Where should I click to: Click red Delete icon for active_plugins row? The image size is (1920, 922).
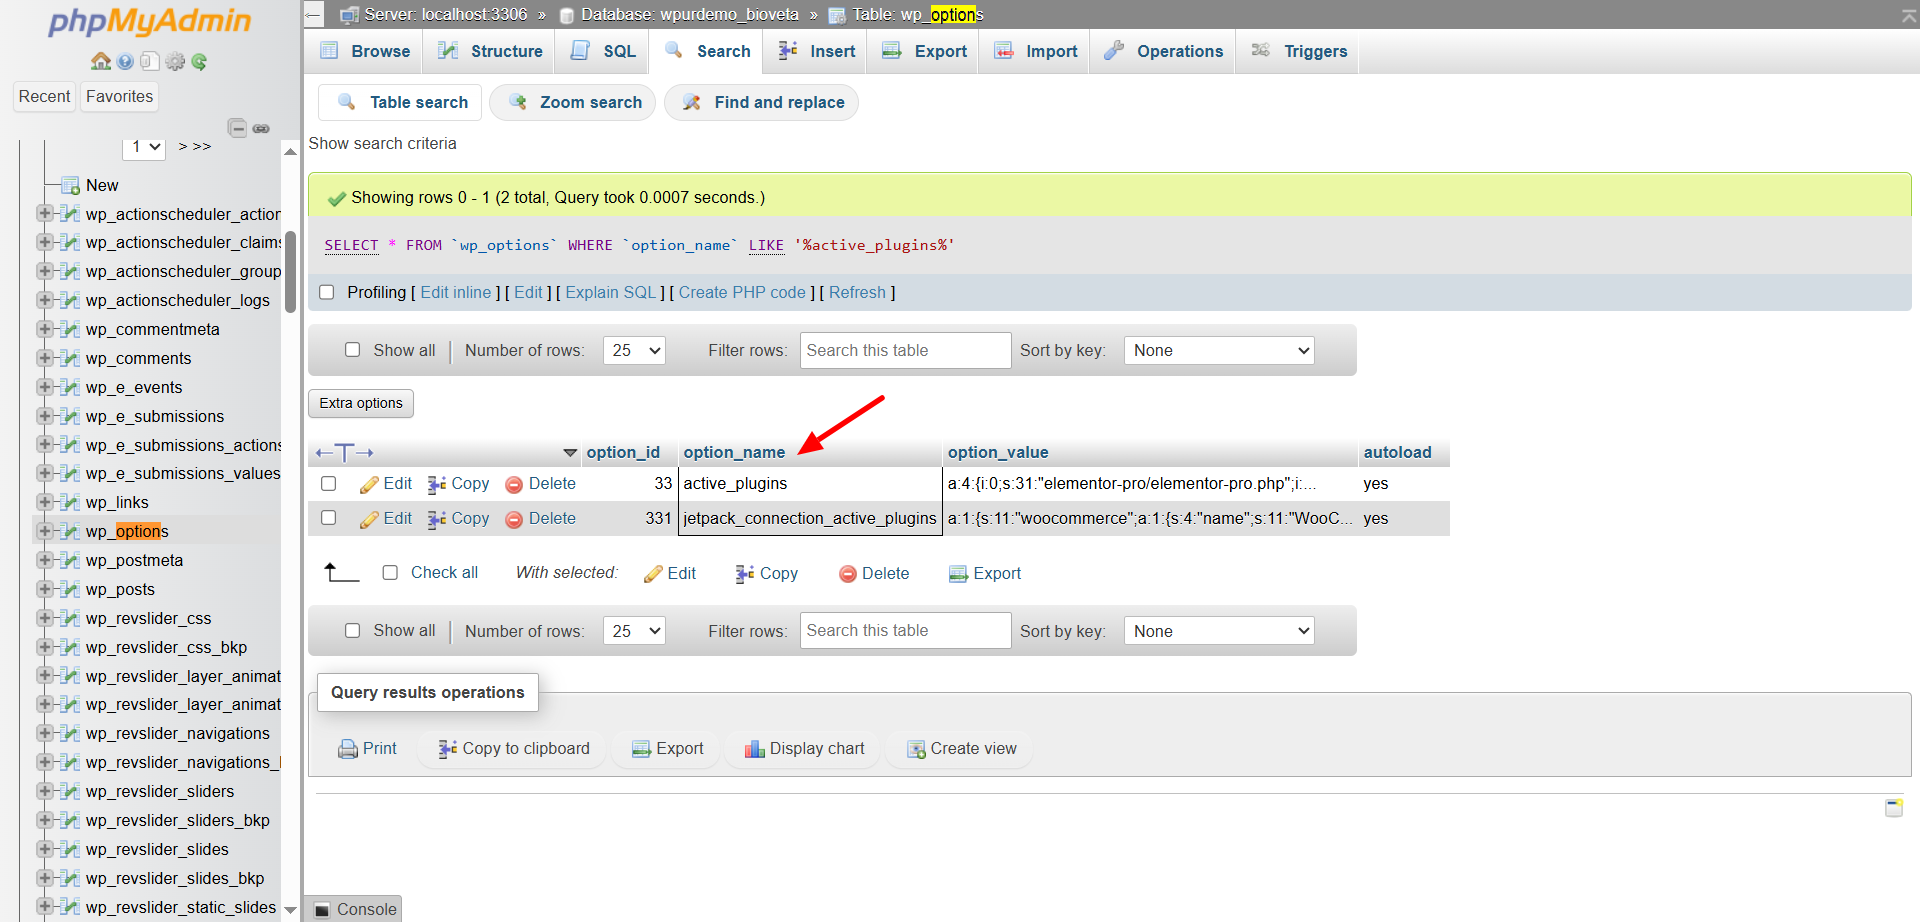point(514,484)
